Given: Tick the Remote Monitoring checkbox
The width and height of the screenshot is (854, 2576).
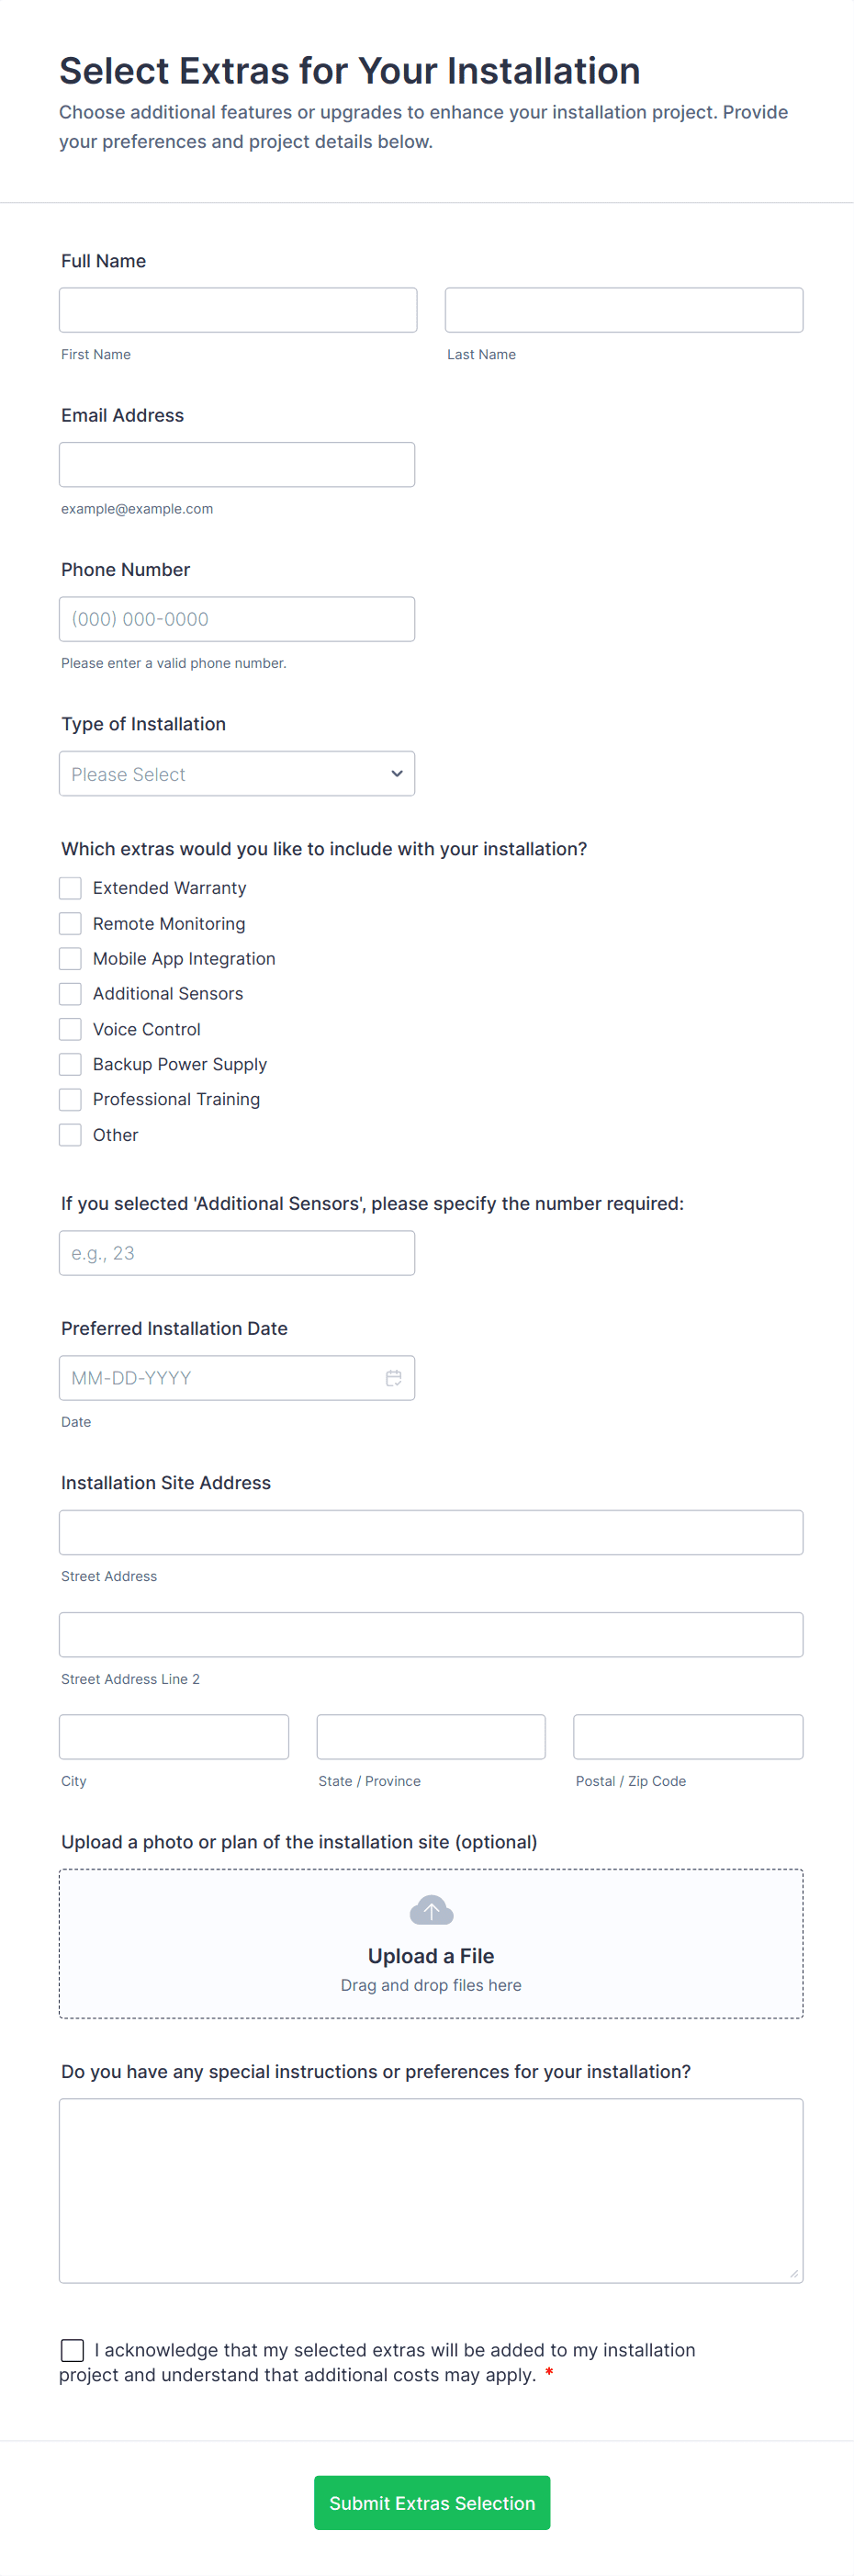Looking at the screenshot, I should pyautogui.click(x=70, y=923).
